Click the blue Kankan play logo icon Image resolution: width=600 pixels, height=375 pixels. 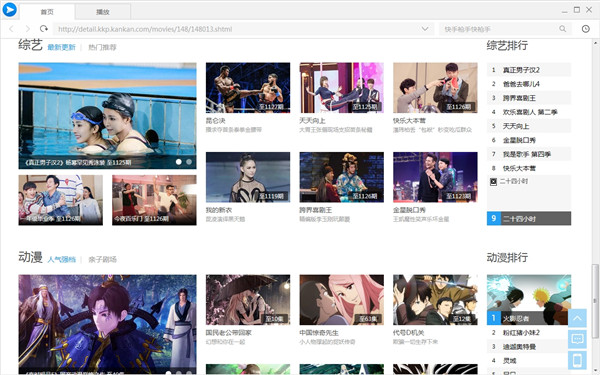pos(9,9)
